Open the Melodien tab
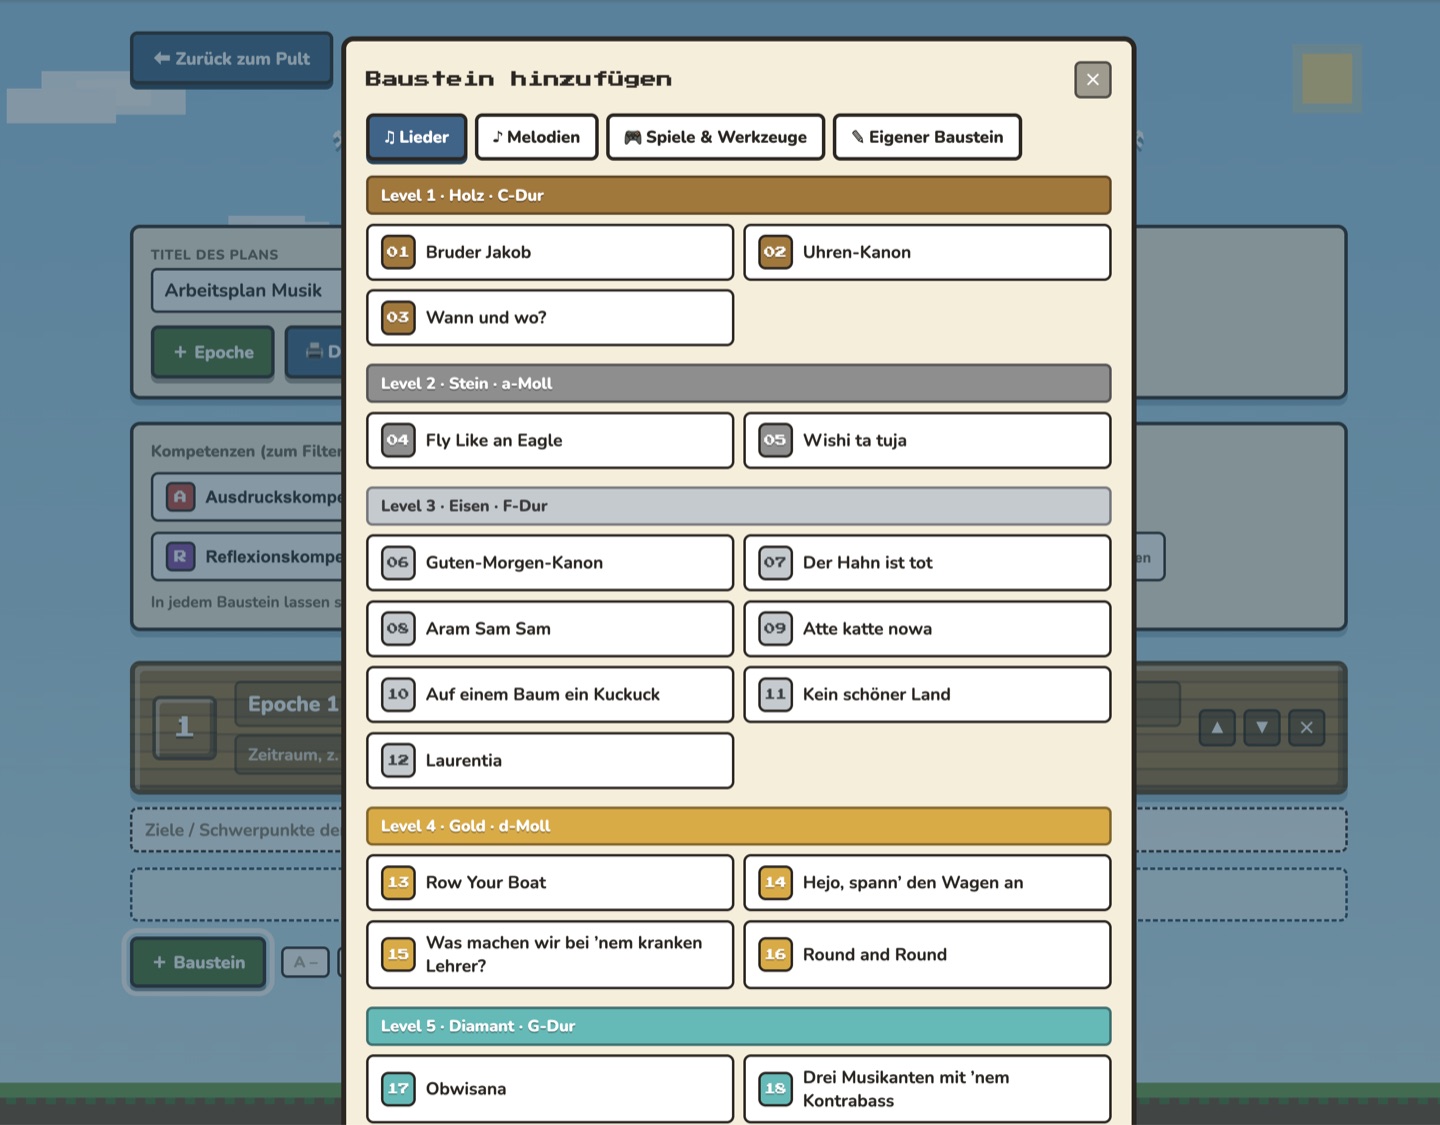 tap(536, 137)
